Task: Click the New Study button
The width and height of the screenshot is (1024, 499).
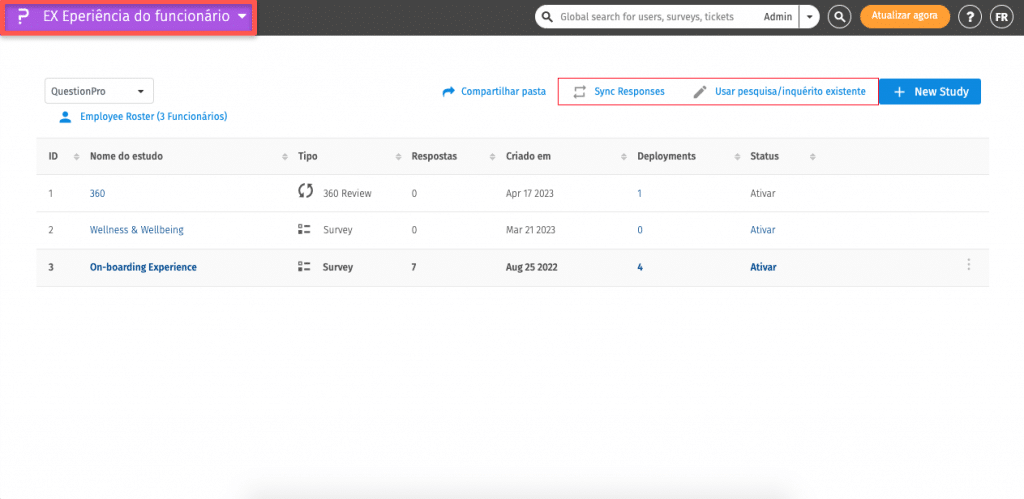Action: 930,91
